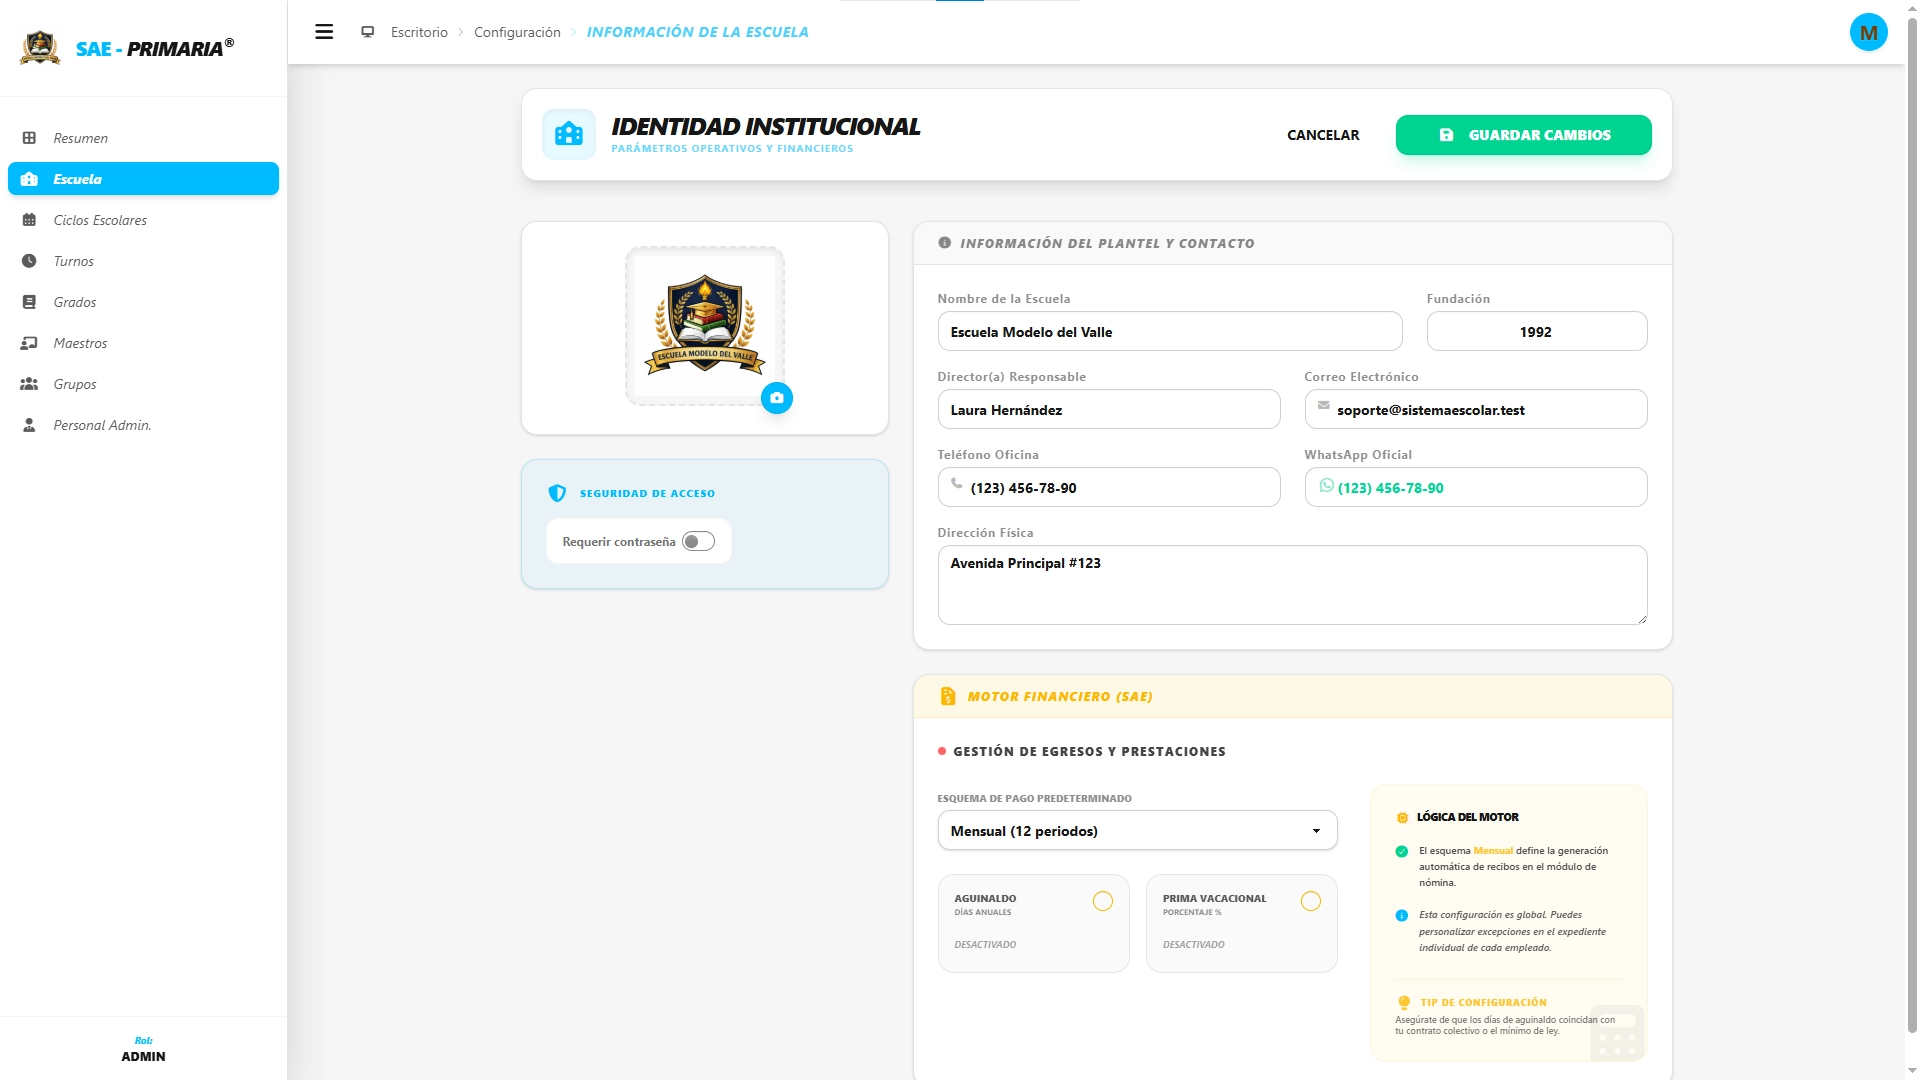Screen dimensions: 1920x1080
Task: Select Grupos from the sidebar
Action: tap(75, 384)
